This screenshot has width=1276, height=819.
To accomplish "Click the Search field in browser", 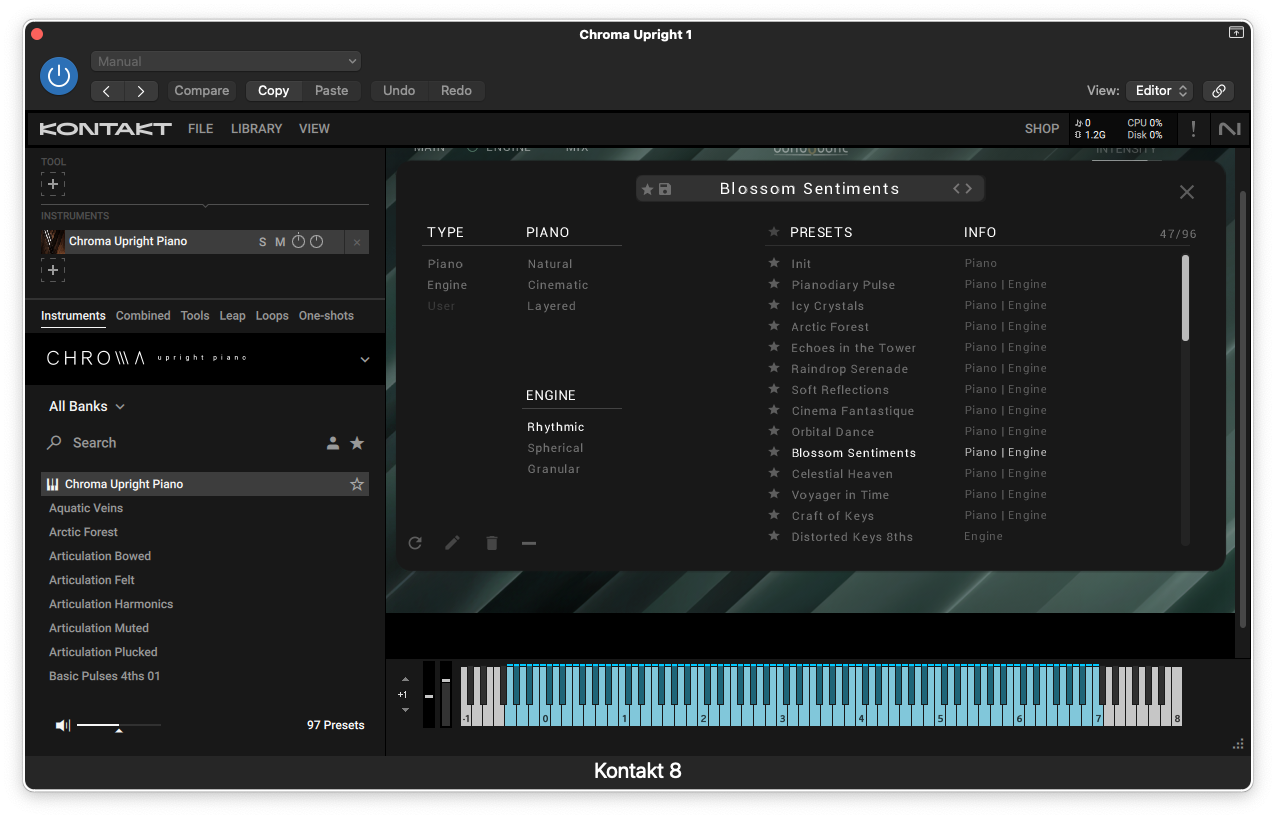I will coord(185,443).
